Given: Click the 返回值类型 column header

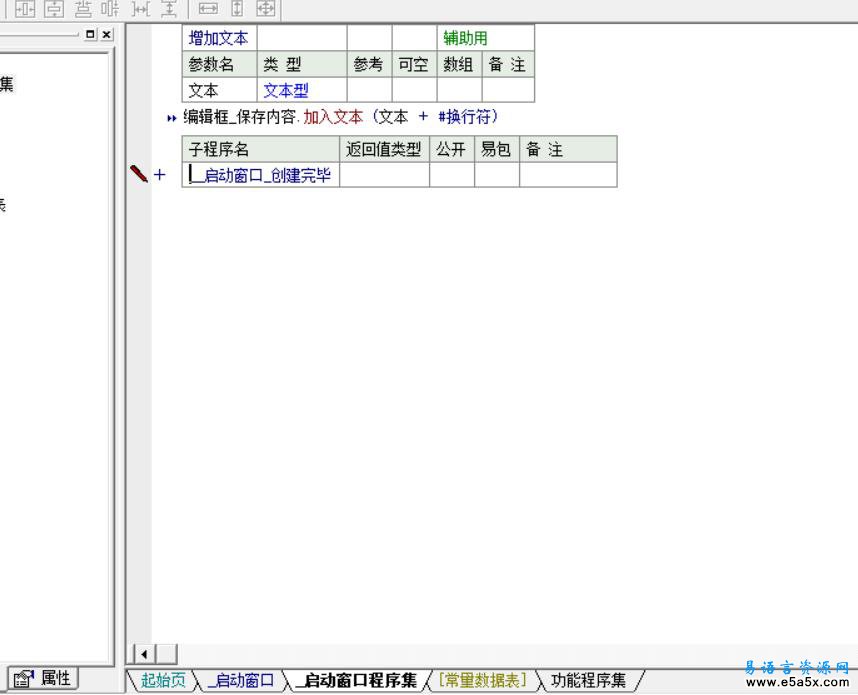Looking at the screenshot, I should coord(384,149).
